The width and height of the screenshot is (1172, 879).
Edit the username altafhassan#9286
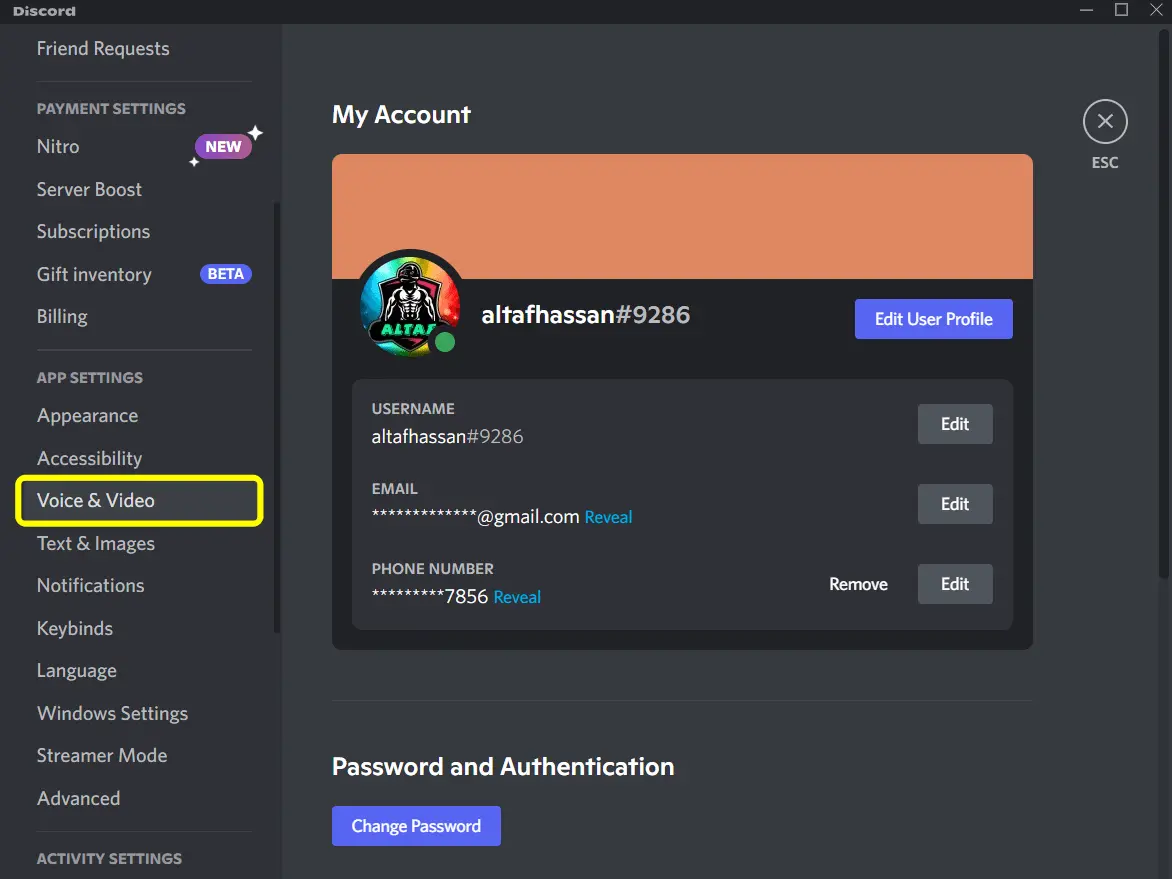pyautogui.click(x=954, y=423)
